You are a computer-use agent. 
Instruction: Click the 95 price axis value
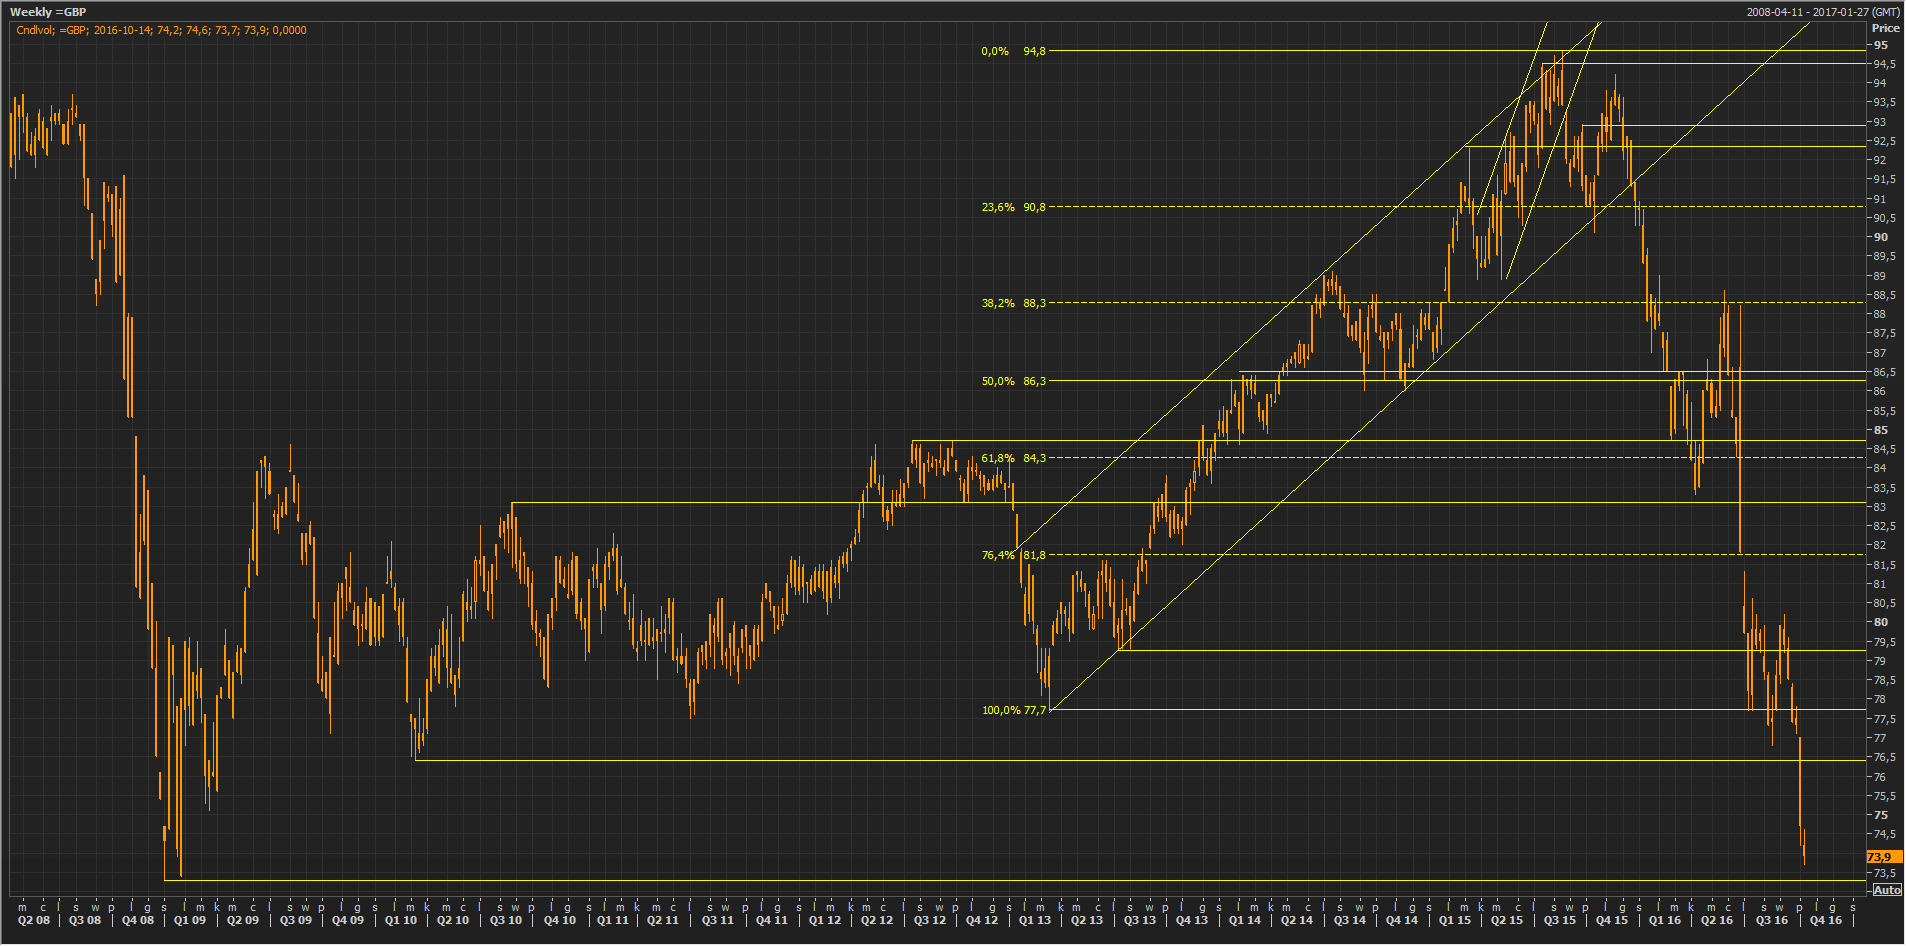(x=1881, y=45)
